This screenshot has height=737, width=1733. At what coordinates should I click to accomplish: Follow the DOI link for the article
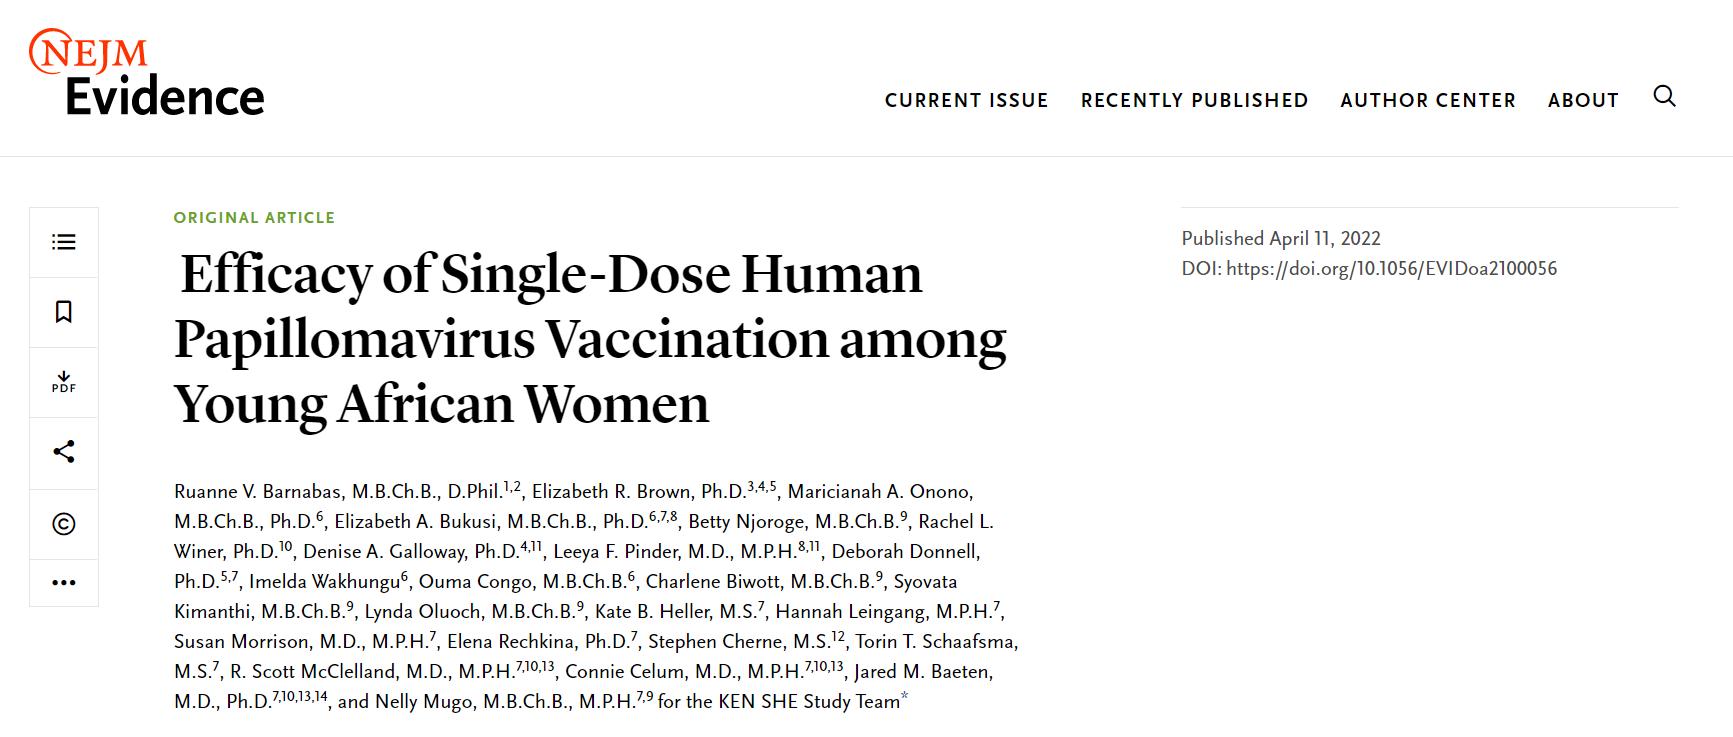click(x=1391, y=268)
